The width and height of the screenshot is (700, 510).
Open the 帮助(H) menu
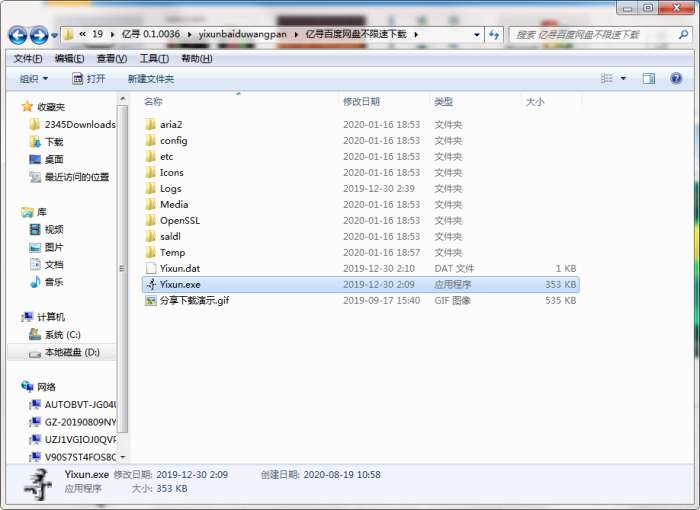196,59
